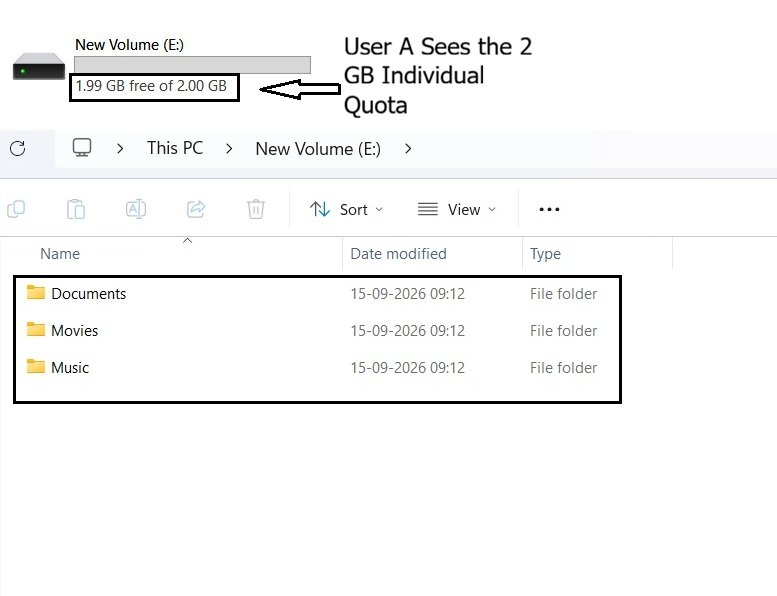Sort by the Name column header
This screenshot has width=777, height=596.
[60, 254]
